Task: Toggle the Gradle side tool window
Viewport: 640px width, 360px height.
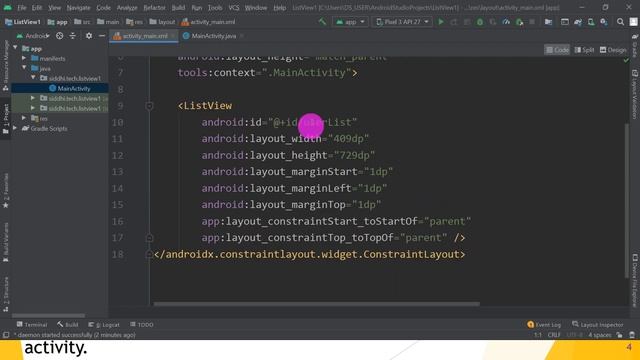Action: coord(635,46)
